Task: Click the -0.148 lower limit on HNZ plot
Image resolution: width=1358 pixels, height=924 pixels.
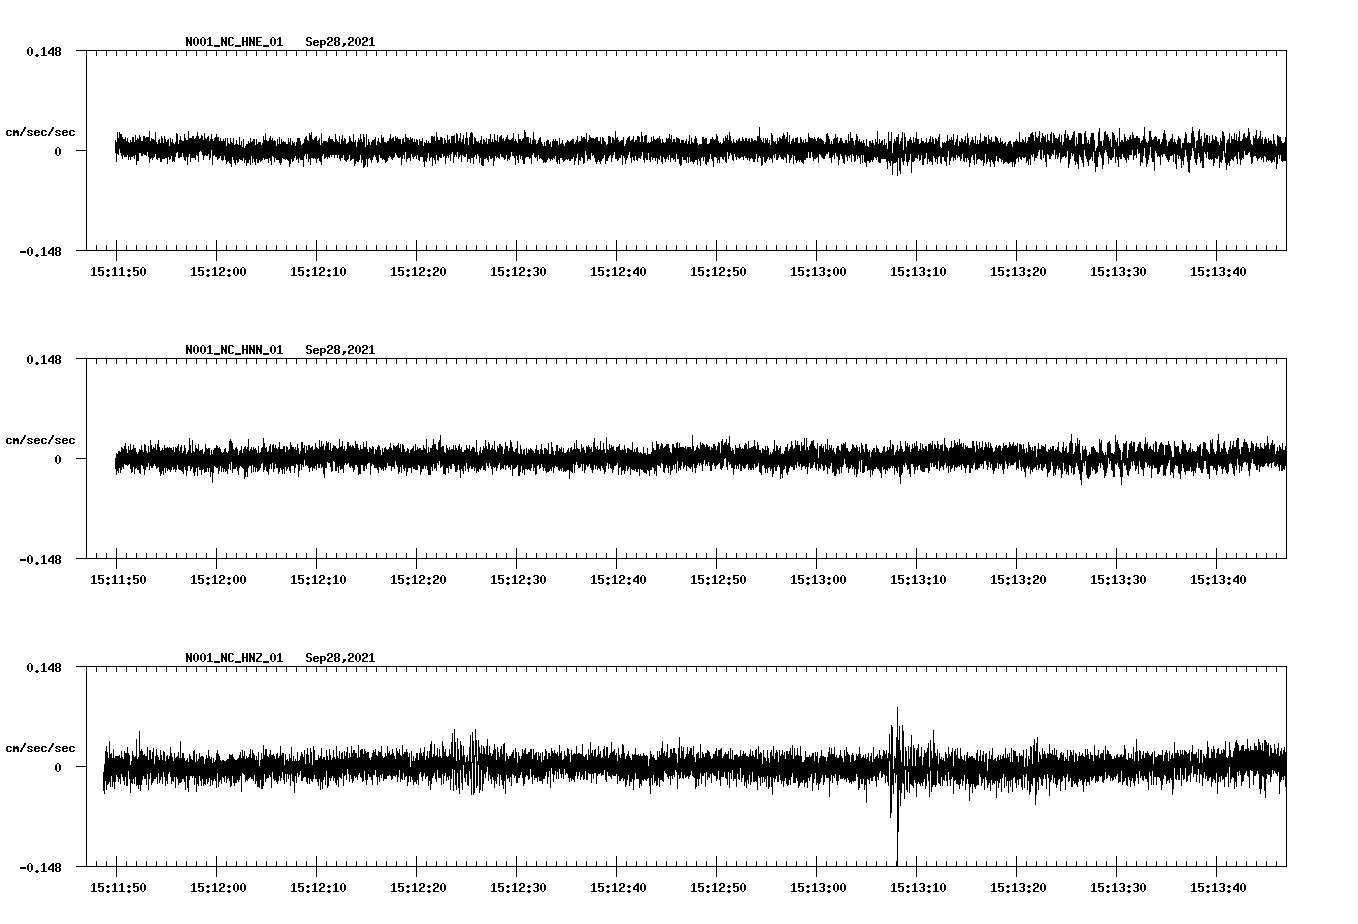Action: pyautogui.click(x=40, y=867)
